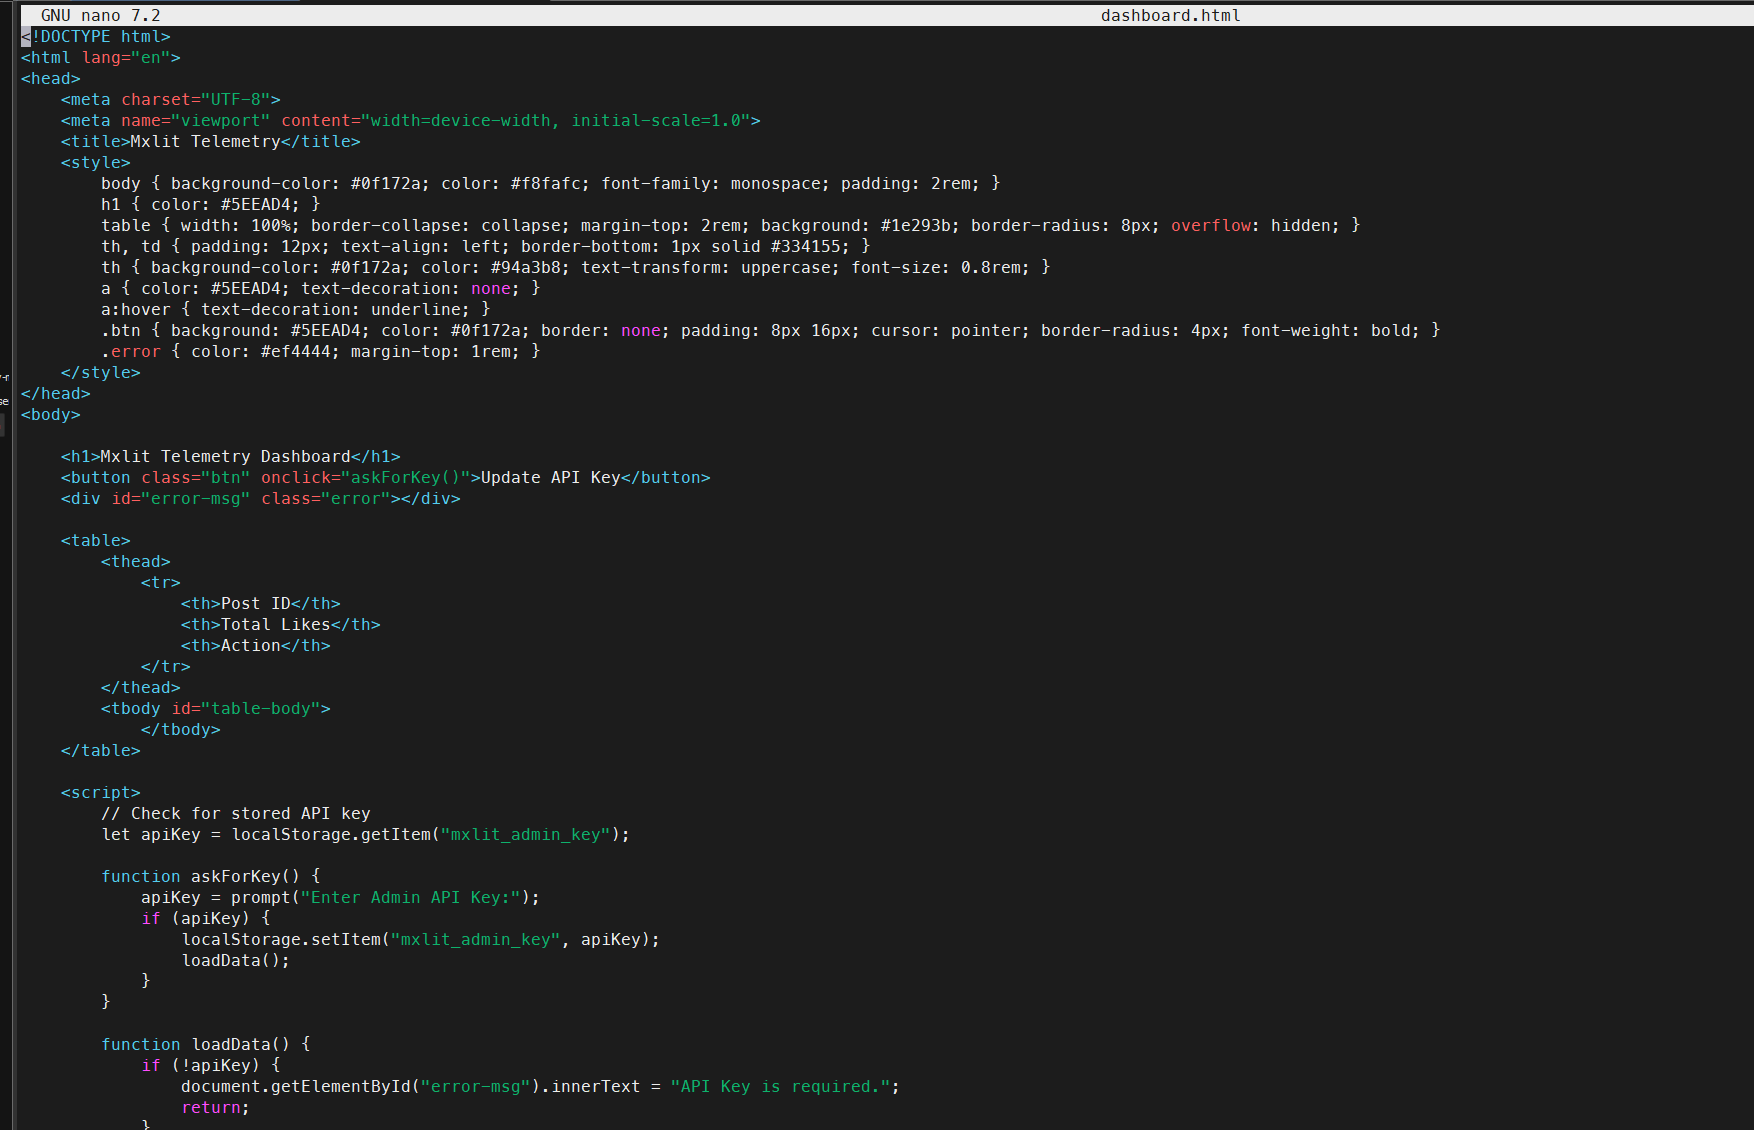
Task: Click the function loadData declaration
Action: (205, 1045)
